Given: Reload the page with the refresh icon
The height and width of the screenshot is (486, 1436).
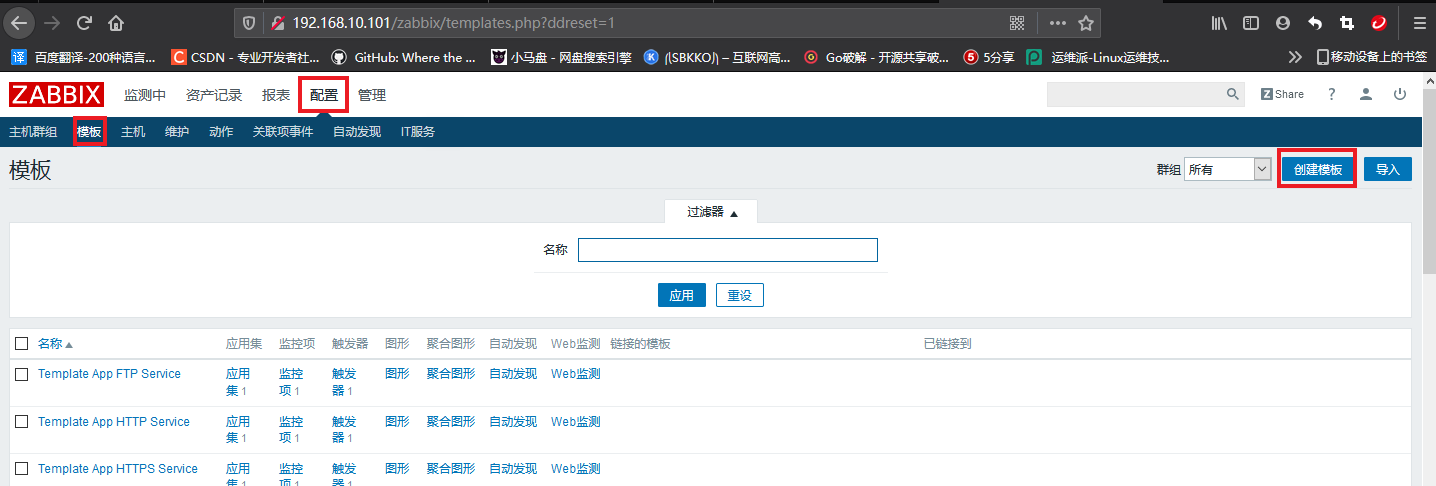Looking at the screenshot, I should click(84, 22).
